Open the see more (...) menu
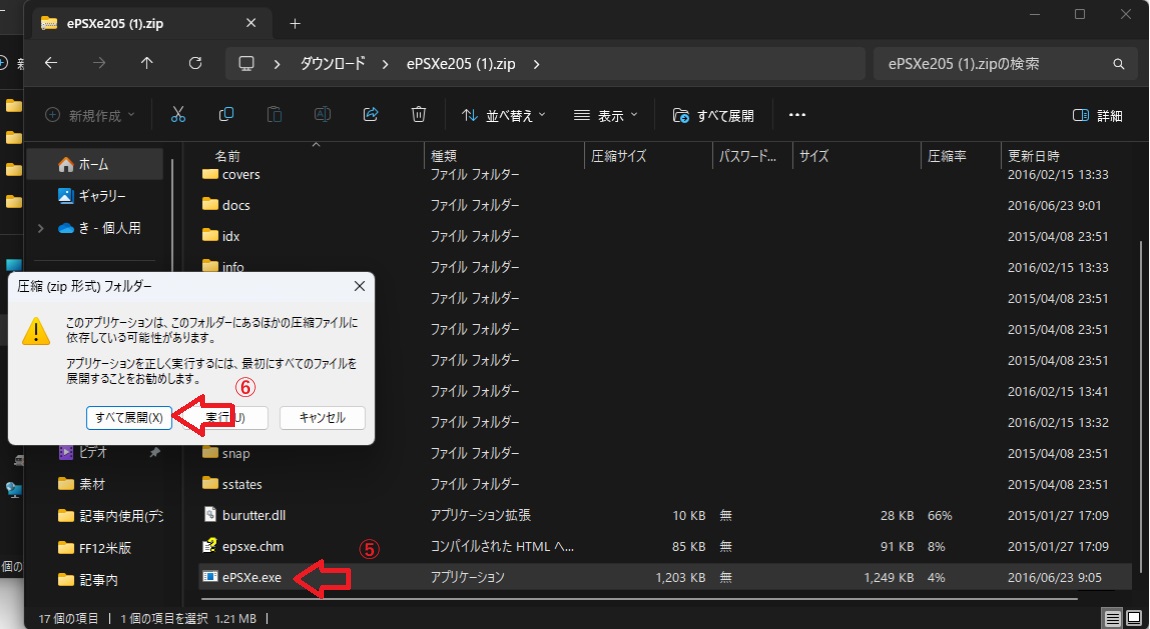 (x=797, y=114)
